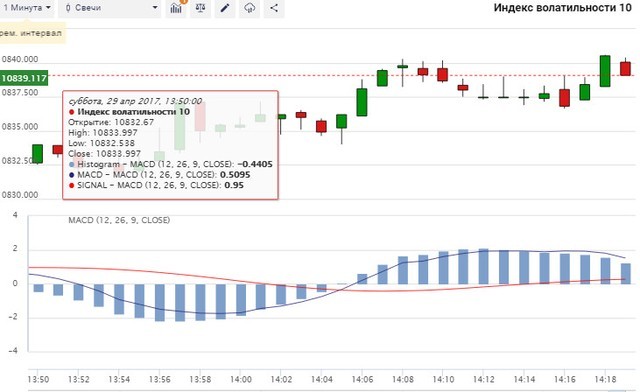Open the indicators bar-chart icon
640x392 pixels.
(176, 8)
